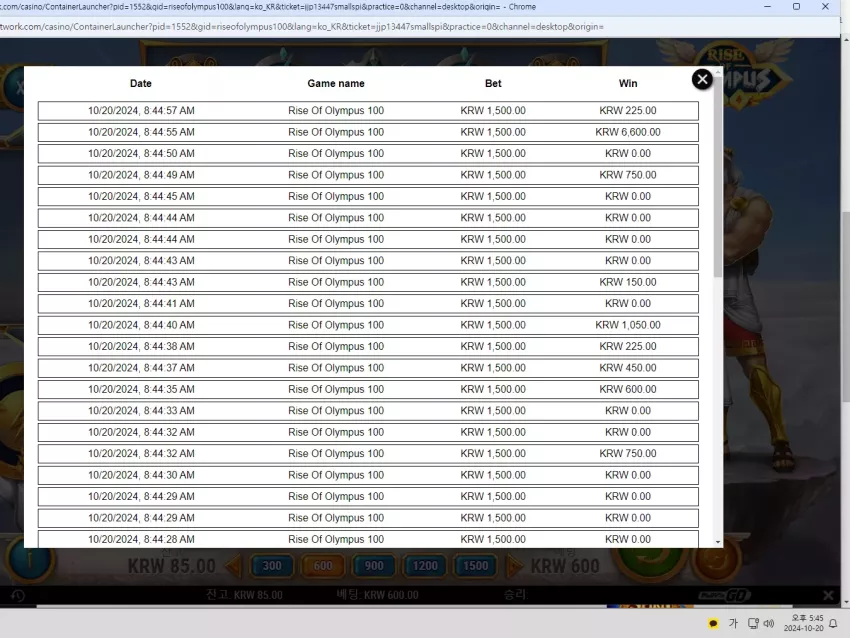Screen dimensions: 850x638
Task: Close the game history popup
Action: pos(702,80)
